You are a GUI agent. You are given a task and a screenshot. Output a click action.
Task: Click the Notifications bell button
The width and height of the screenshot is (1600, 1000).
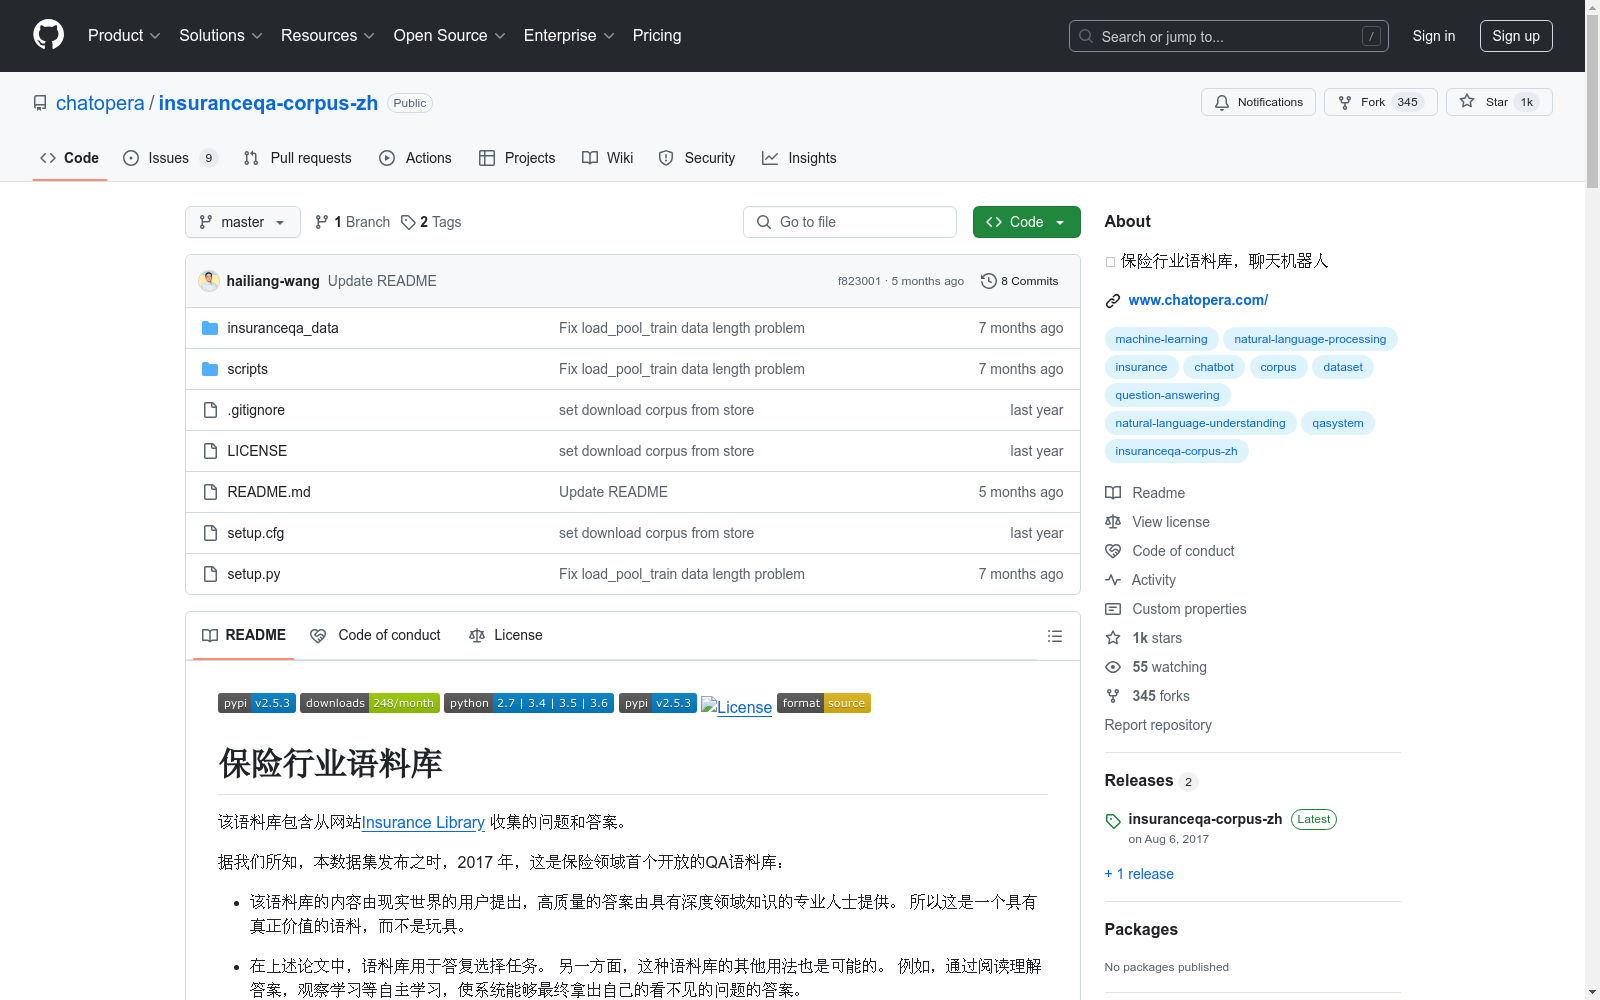pyautogui.click(x=1258, y=102)
